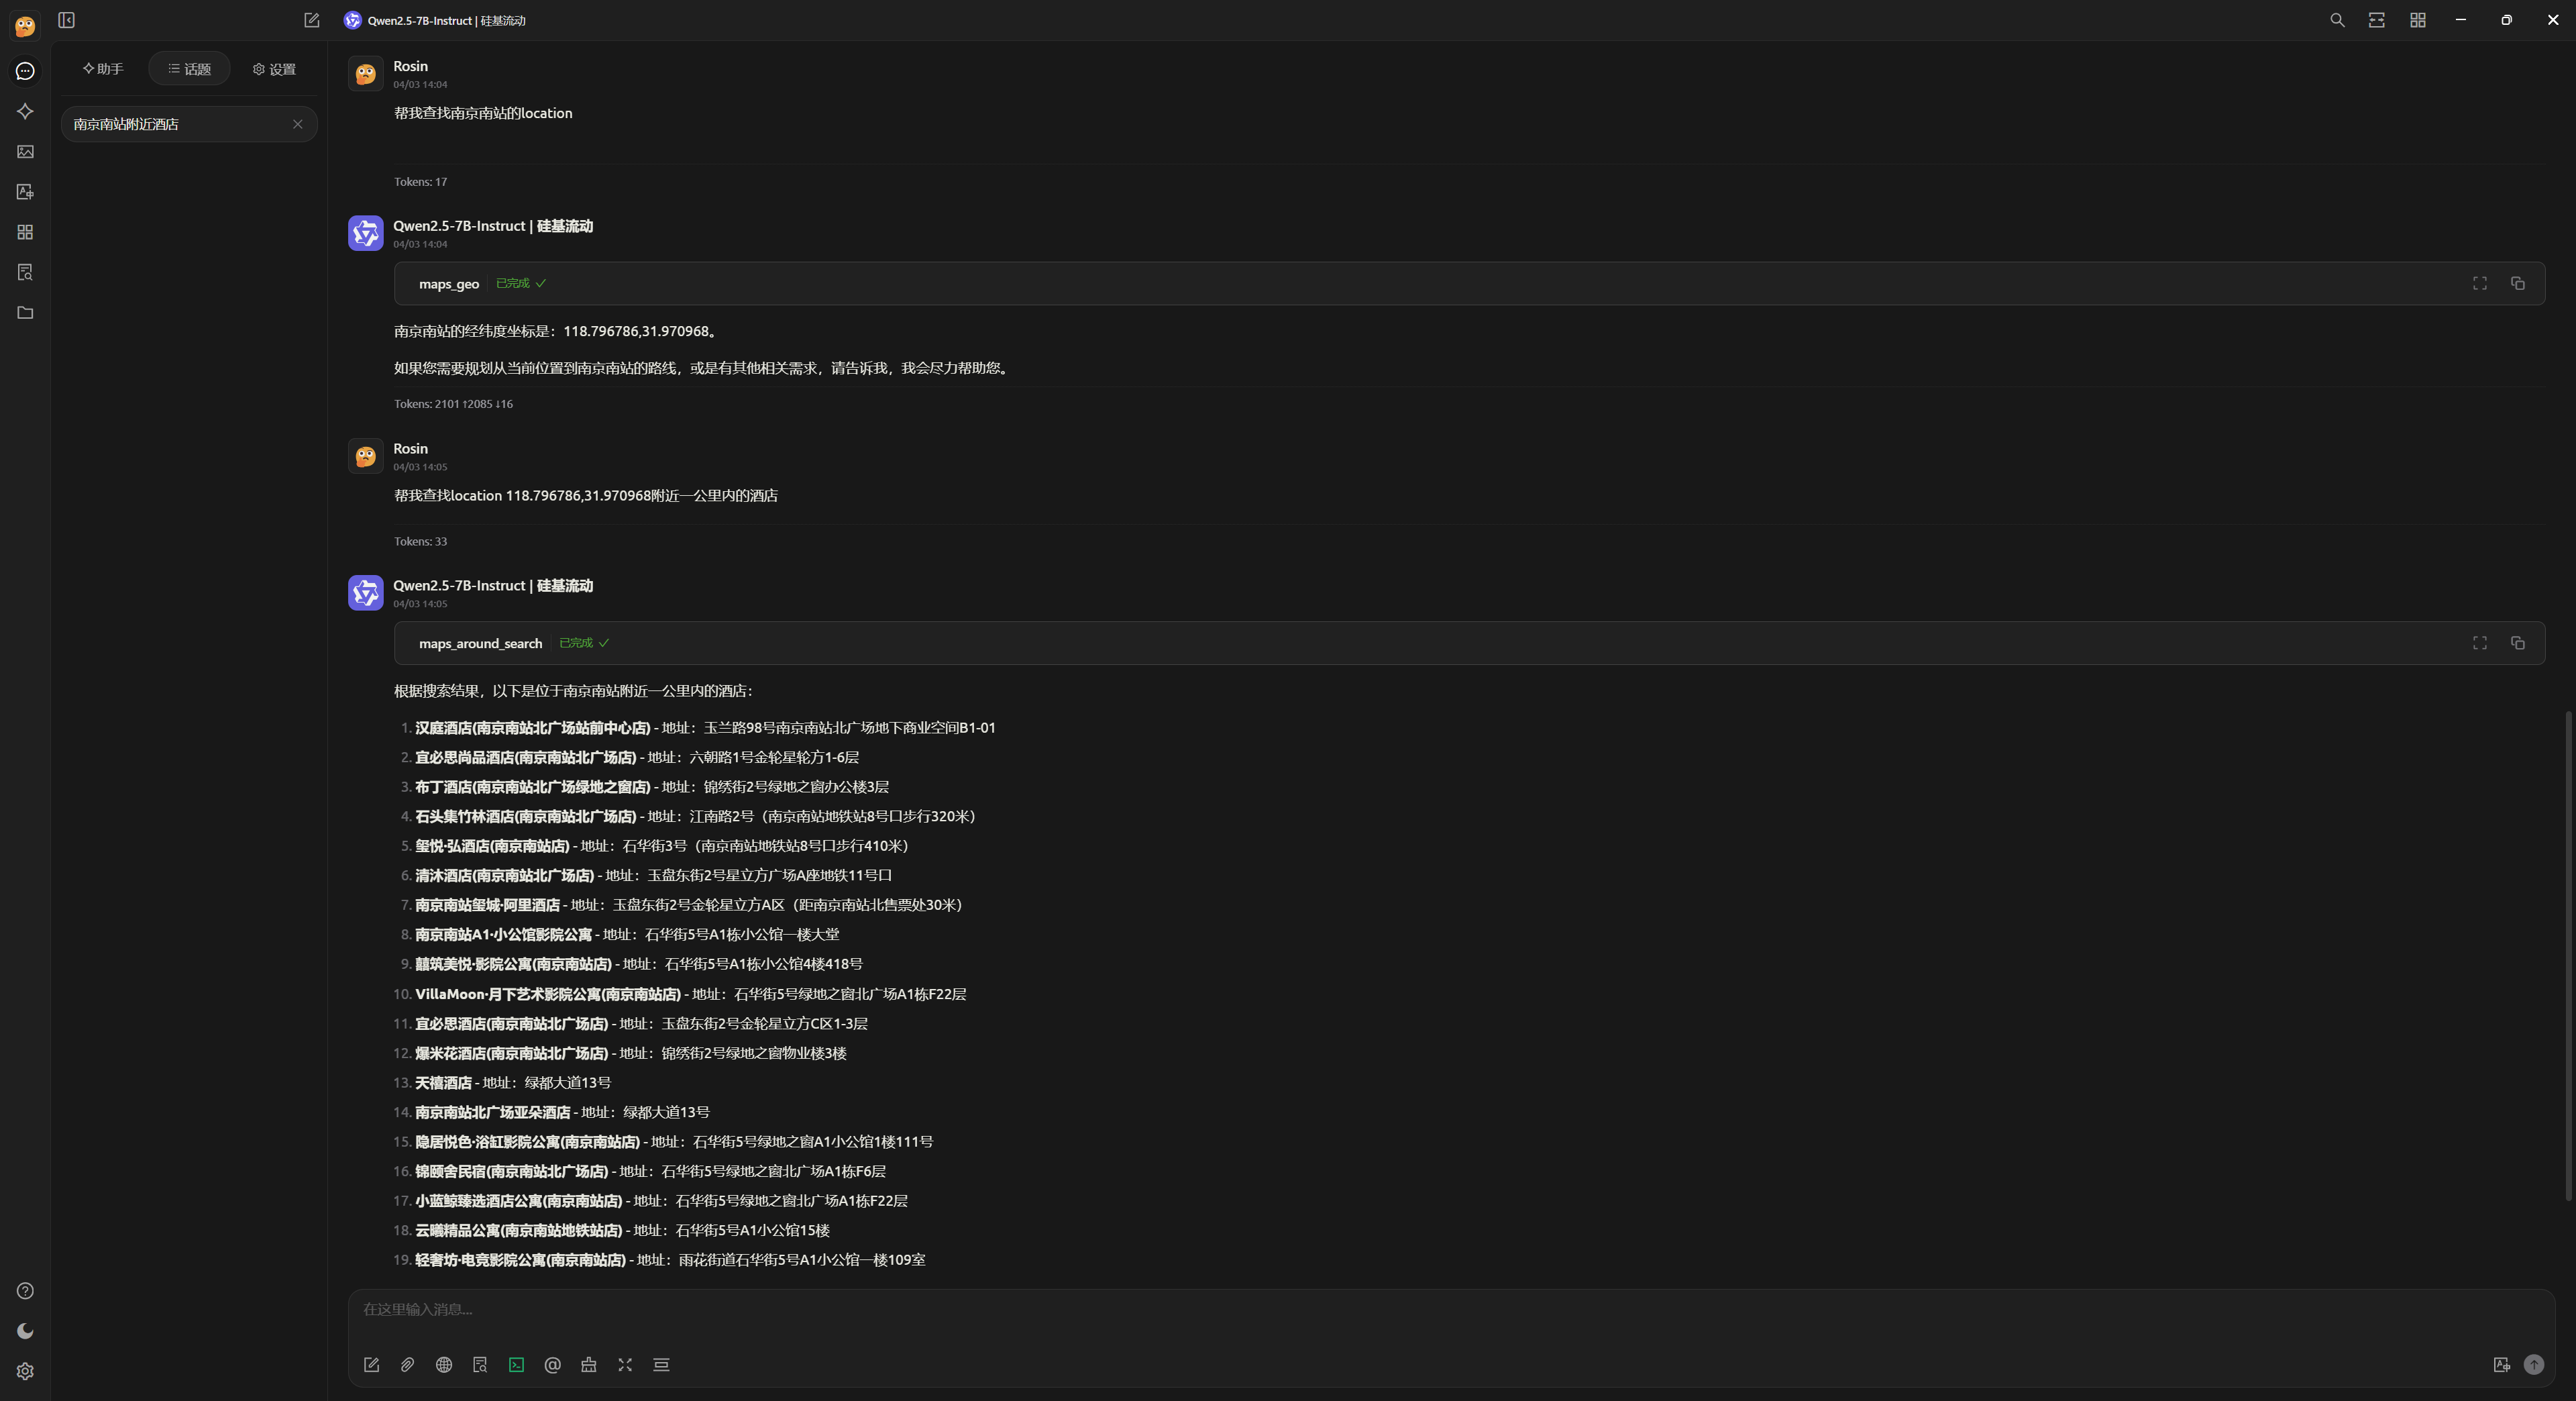The height and width of the screenshot is (1401, 2576).
Task: Clear the chat with broom icon
Action: [589, 1364]
